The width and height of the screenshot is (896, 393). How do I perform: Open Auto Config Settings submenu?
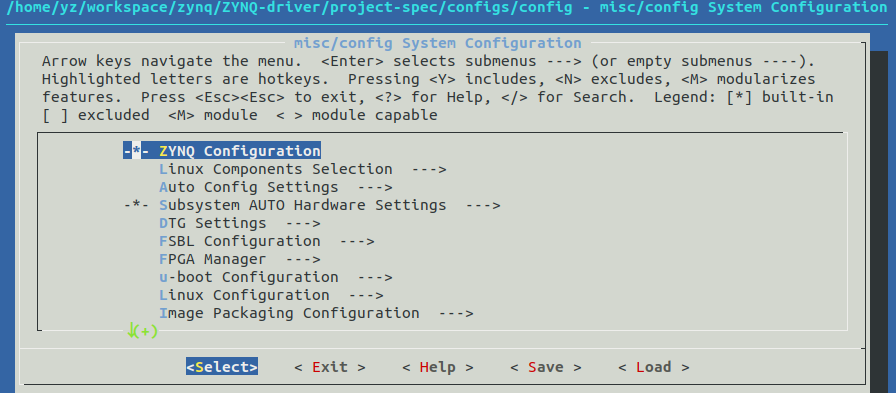[275, 187]
